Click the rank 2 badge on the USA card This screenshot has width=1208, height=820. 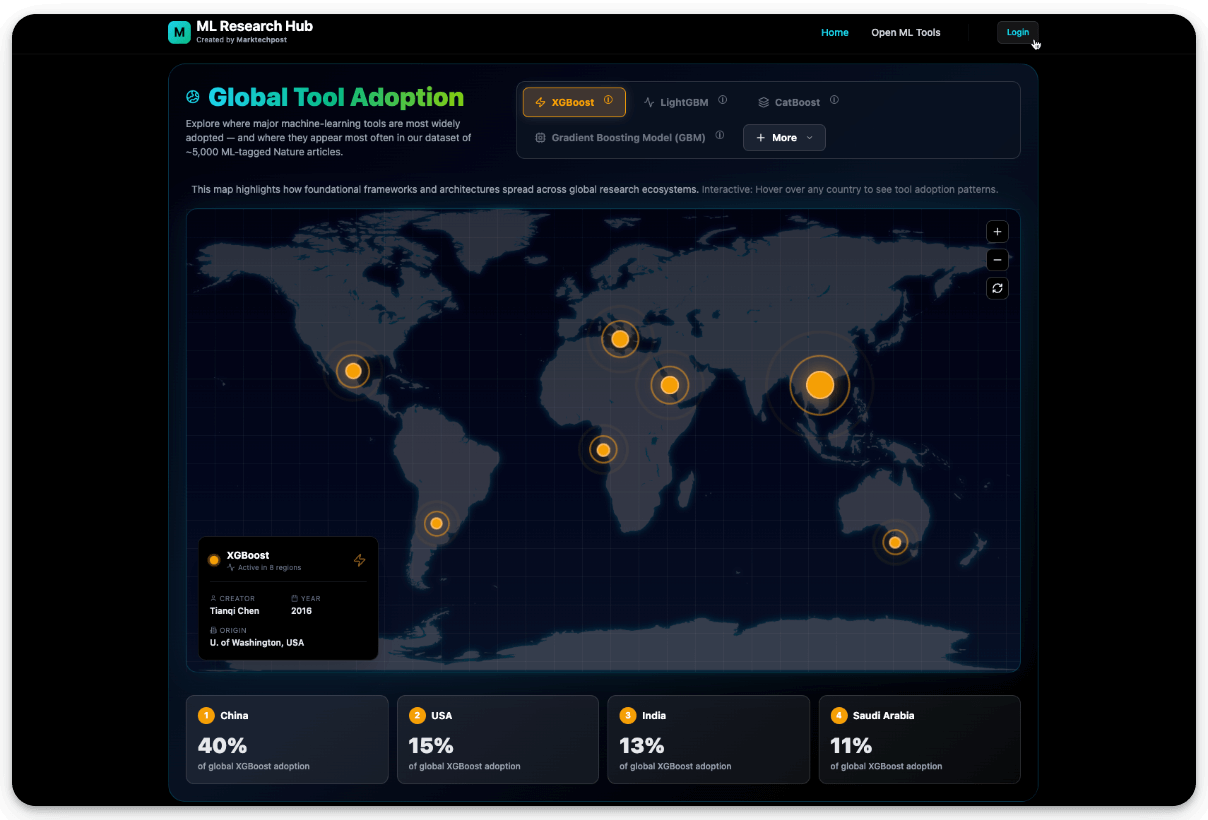[x=417, y=715]
